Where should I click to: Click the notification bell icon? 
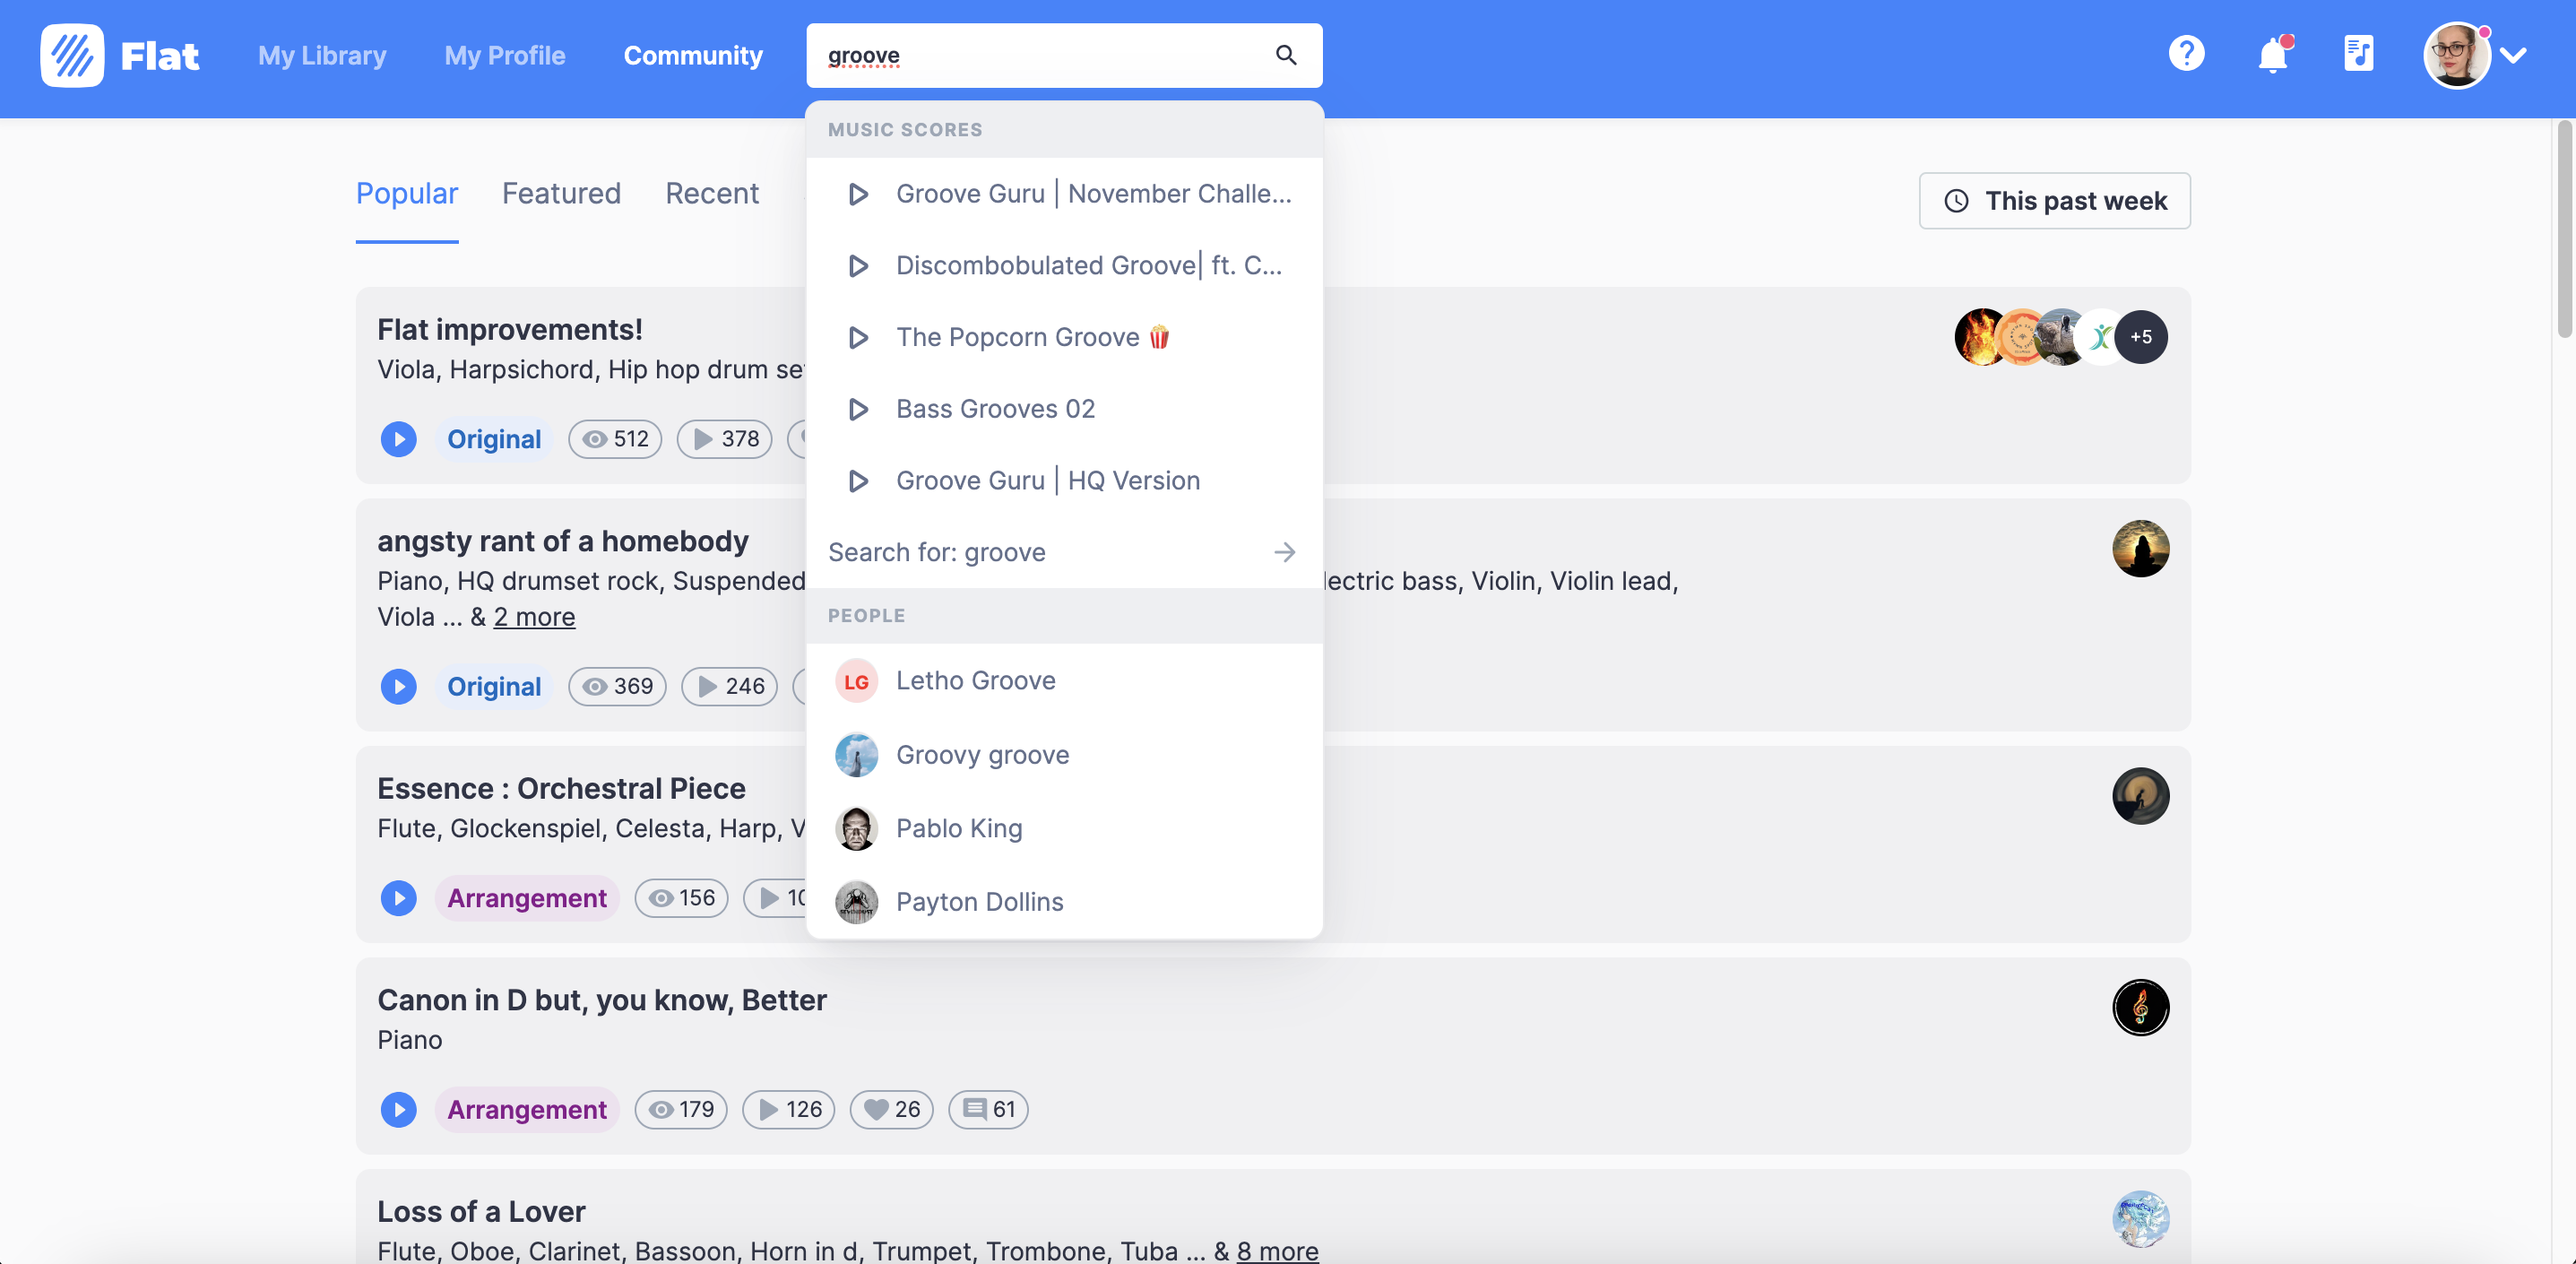coord(2272,55)
